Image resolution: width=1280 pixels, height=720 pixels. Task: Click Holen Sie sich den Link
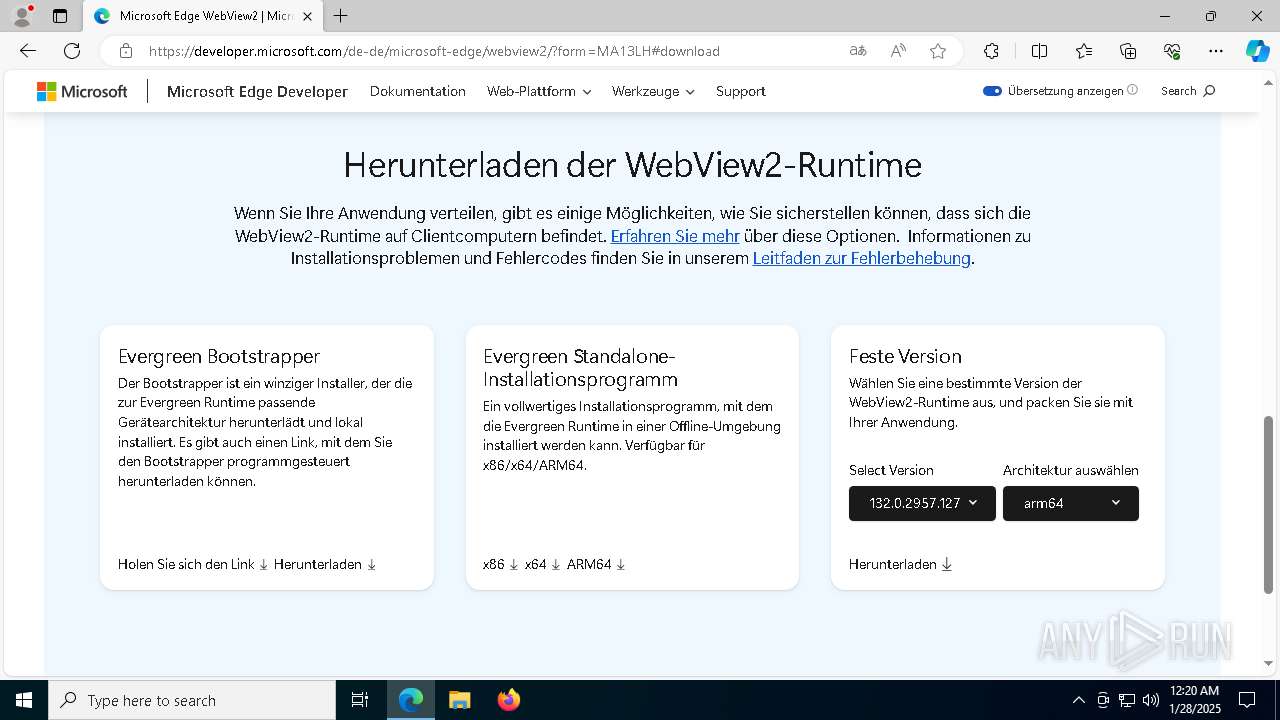193,564
